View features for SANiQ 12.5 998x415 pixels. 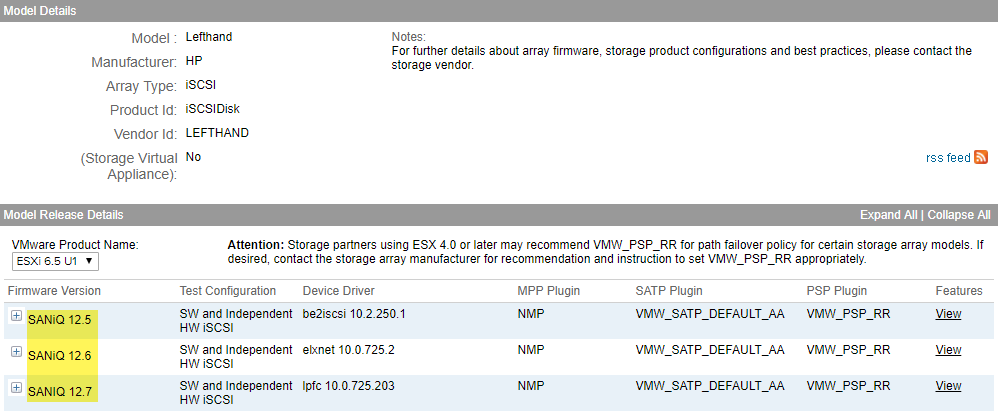point(948,315)
